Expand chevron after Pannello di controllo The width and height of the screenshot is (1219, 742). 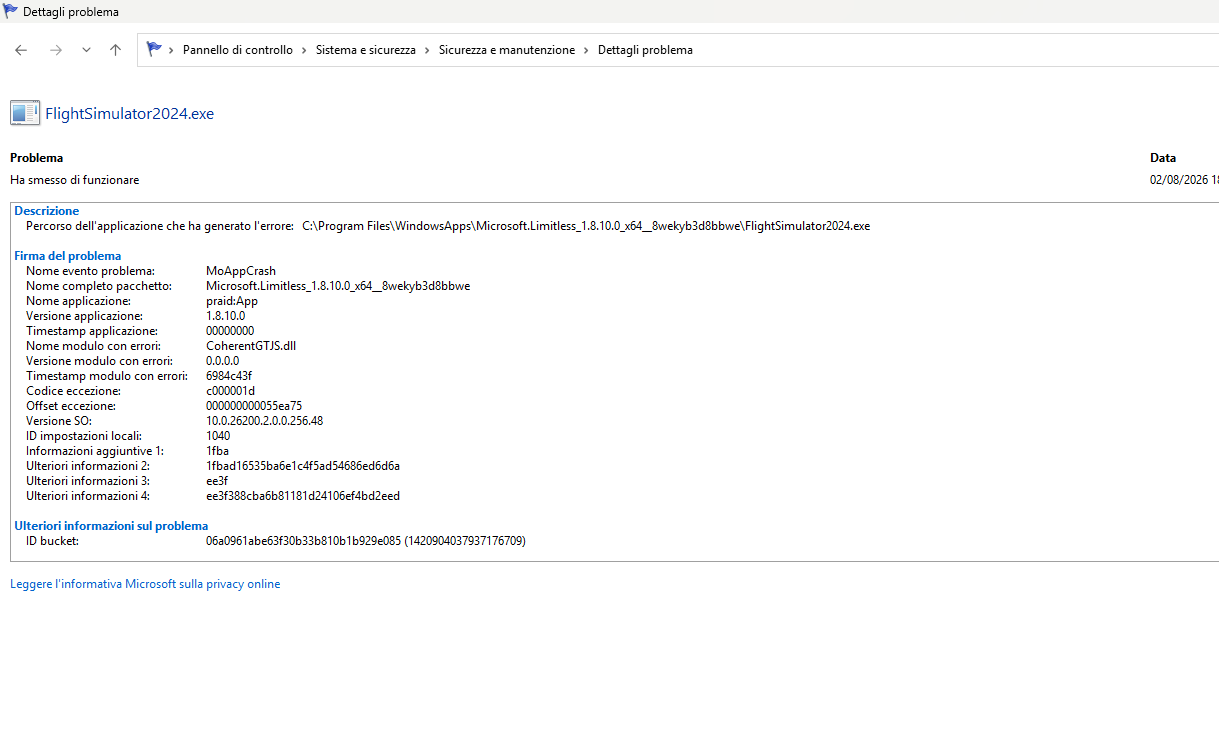click(305, 50)
